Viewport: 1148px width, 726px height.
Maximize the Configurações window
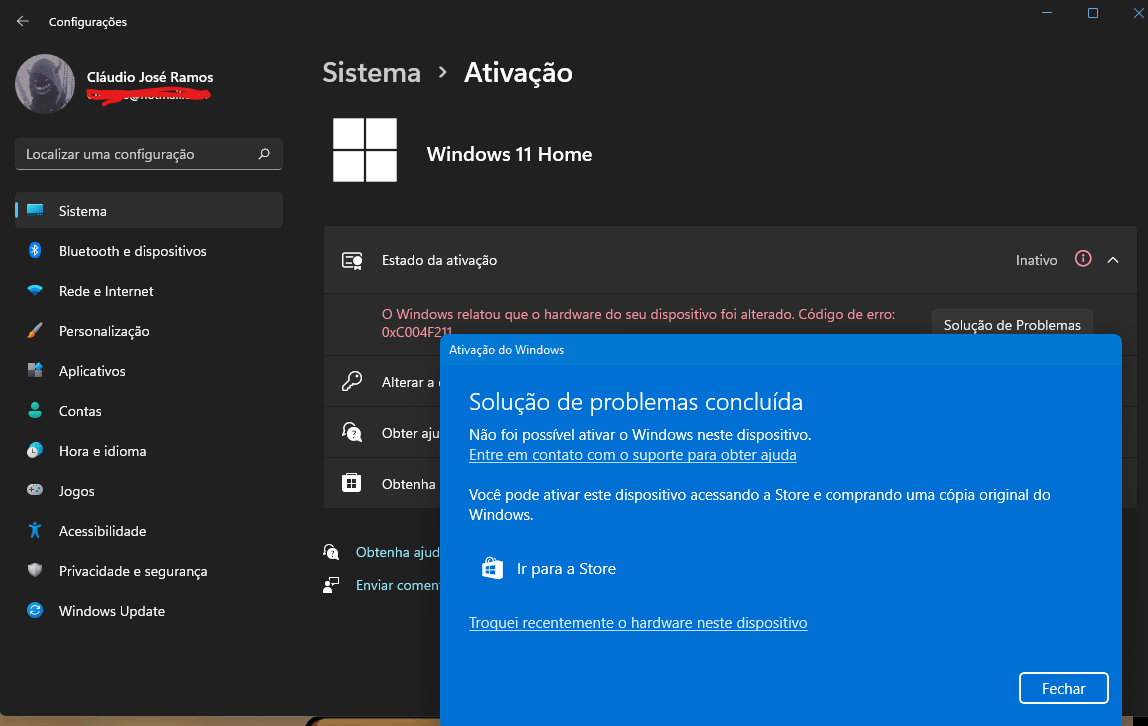pos(1092,12)
